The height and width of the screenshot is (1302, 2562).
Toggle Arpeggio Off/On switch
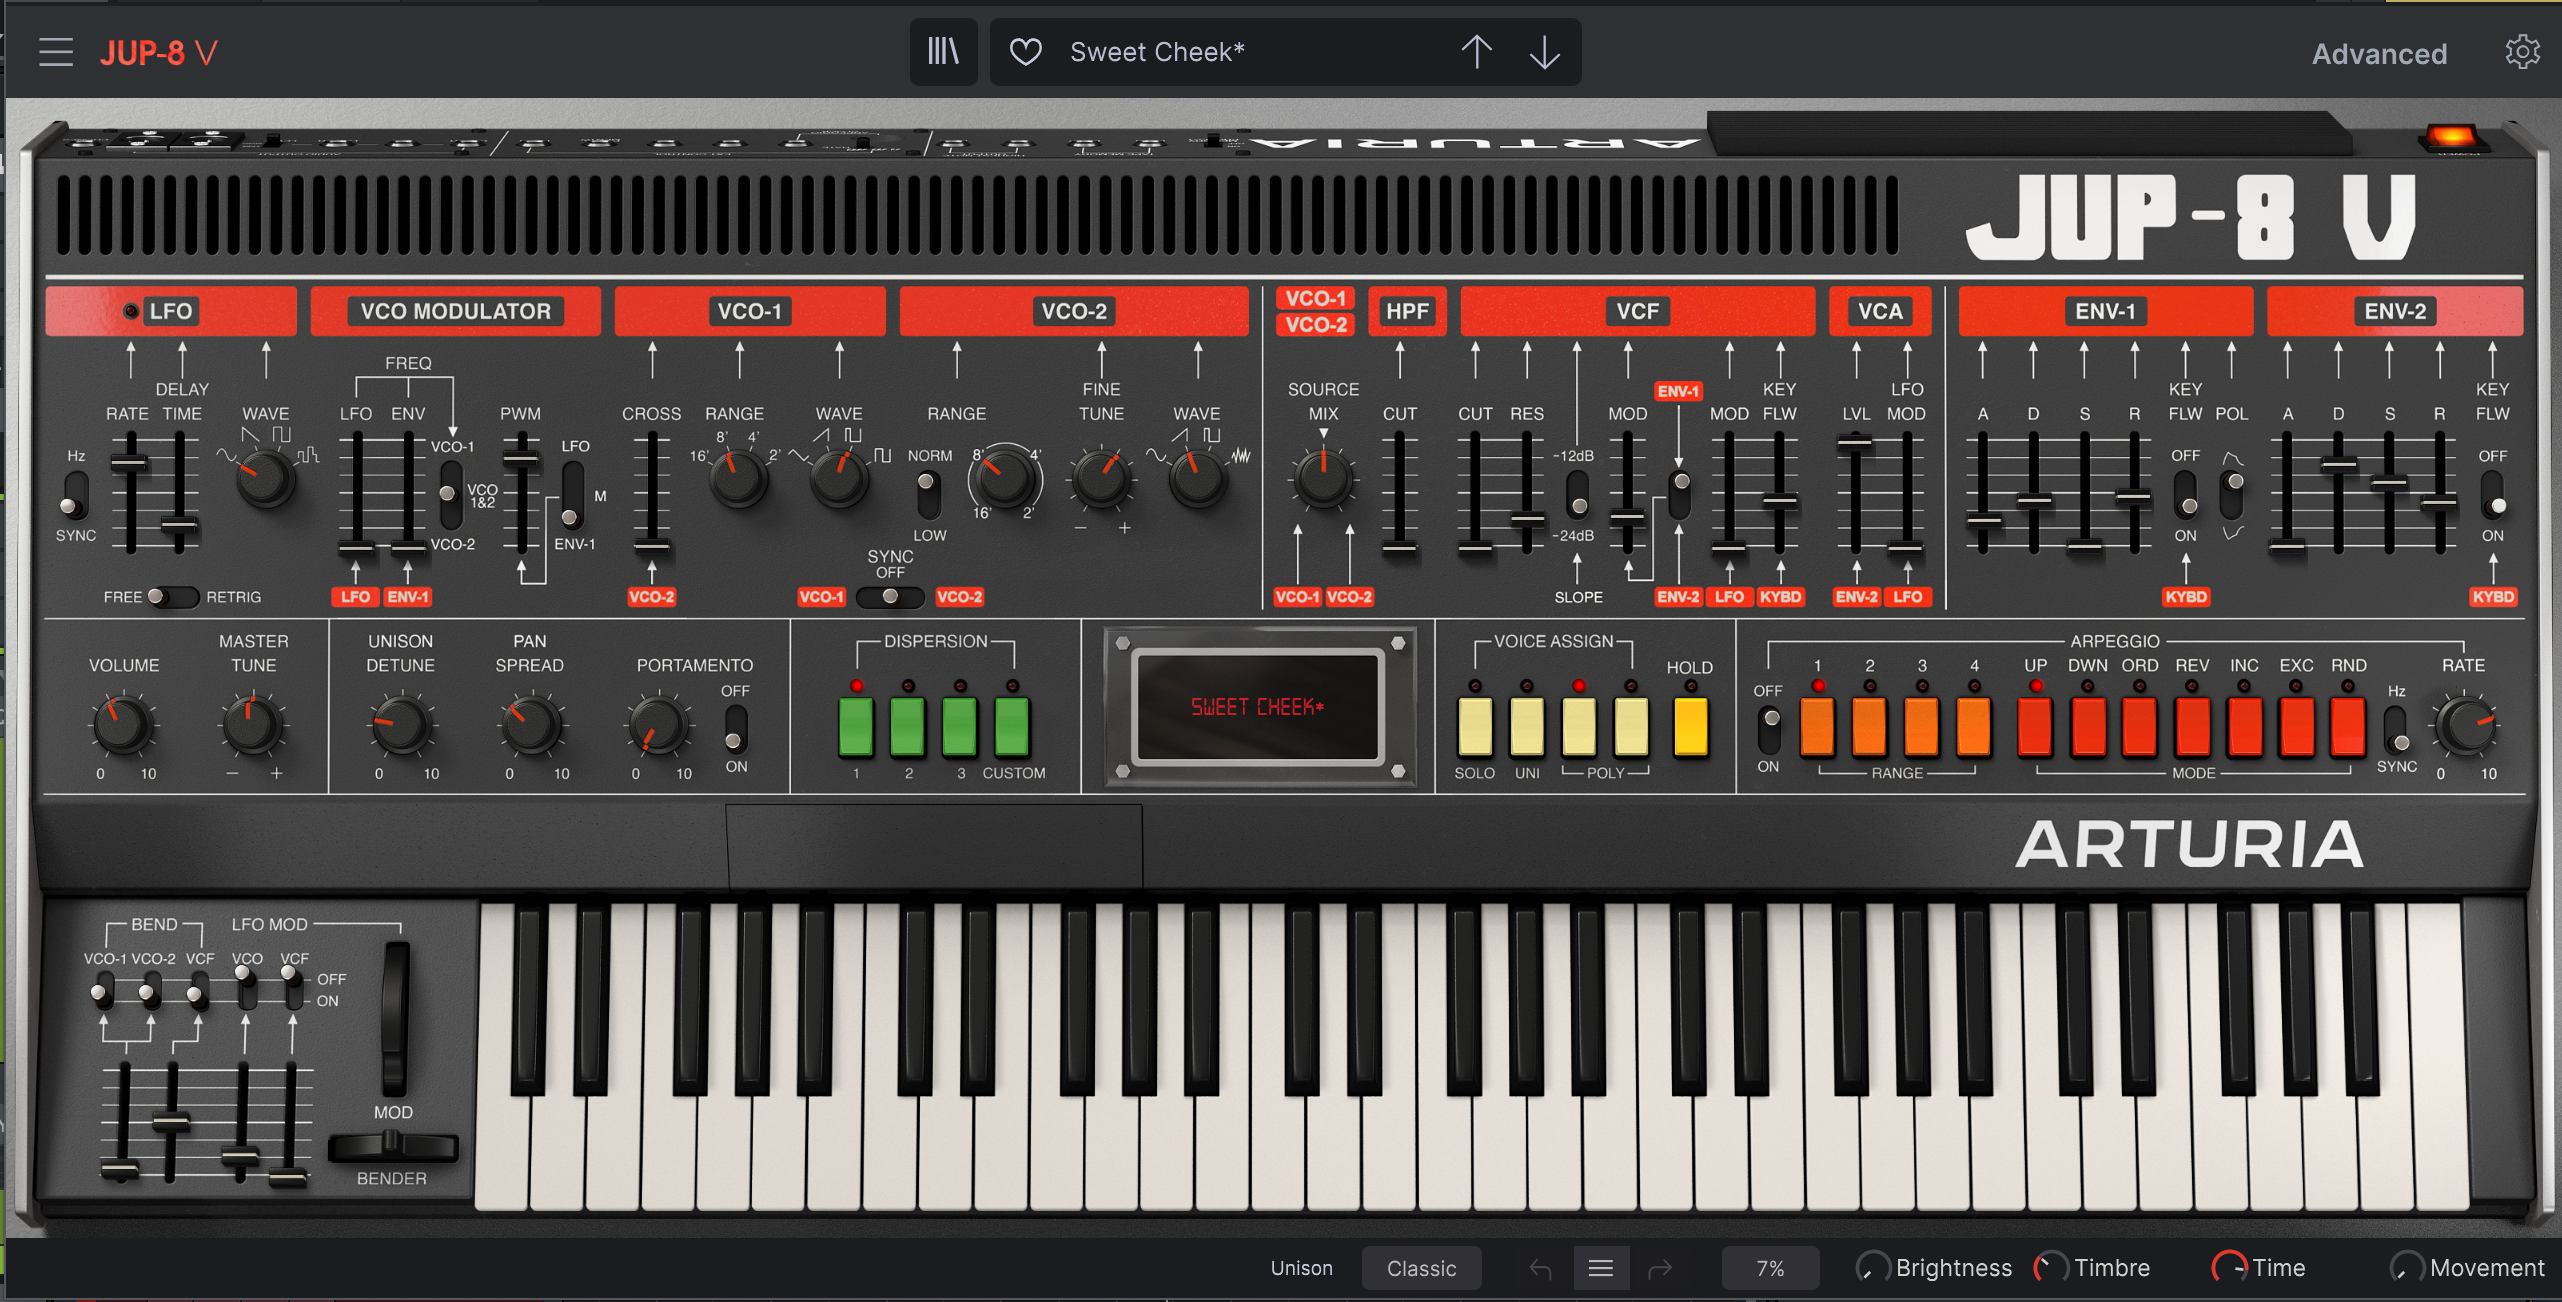[1769, 728]
